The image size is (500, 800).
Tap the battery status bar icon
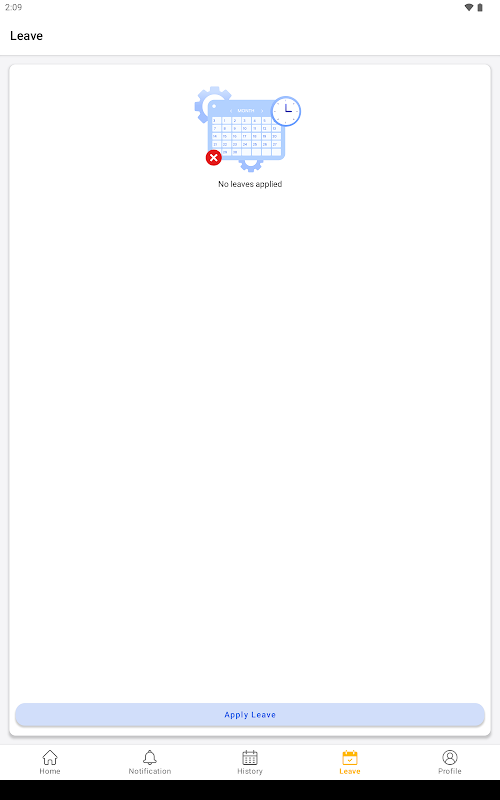pyautogui.click(x=480, y=8)
